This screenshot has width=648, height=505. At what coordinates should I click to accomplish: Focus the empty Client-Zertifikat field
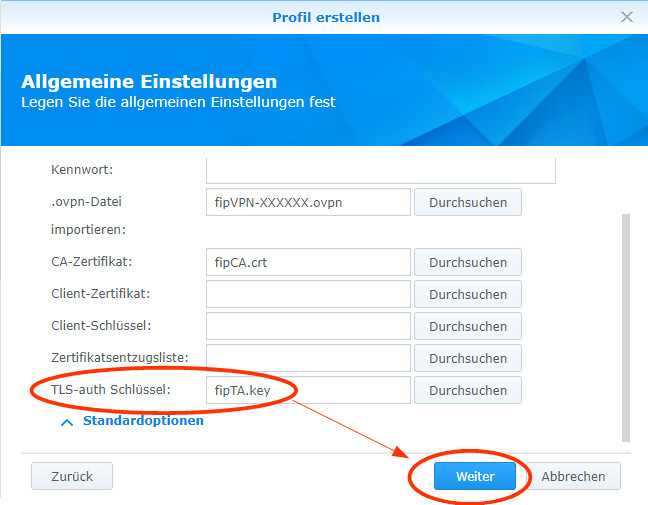click(x=308, y=294)
